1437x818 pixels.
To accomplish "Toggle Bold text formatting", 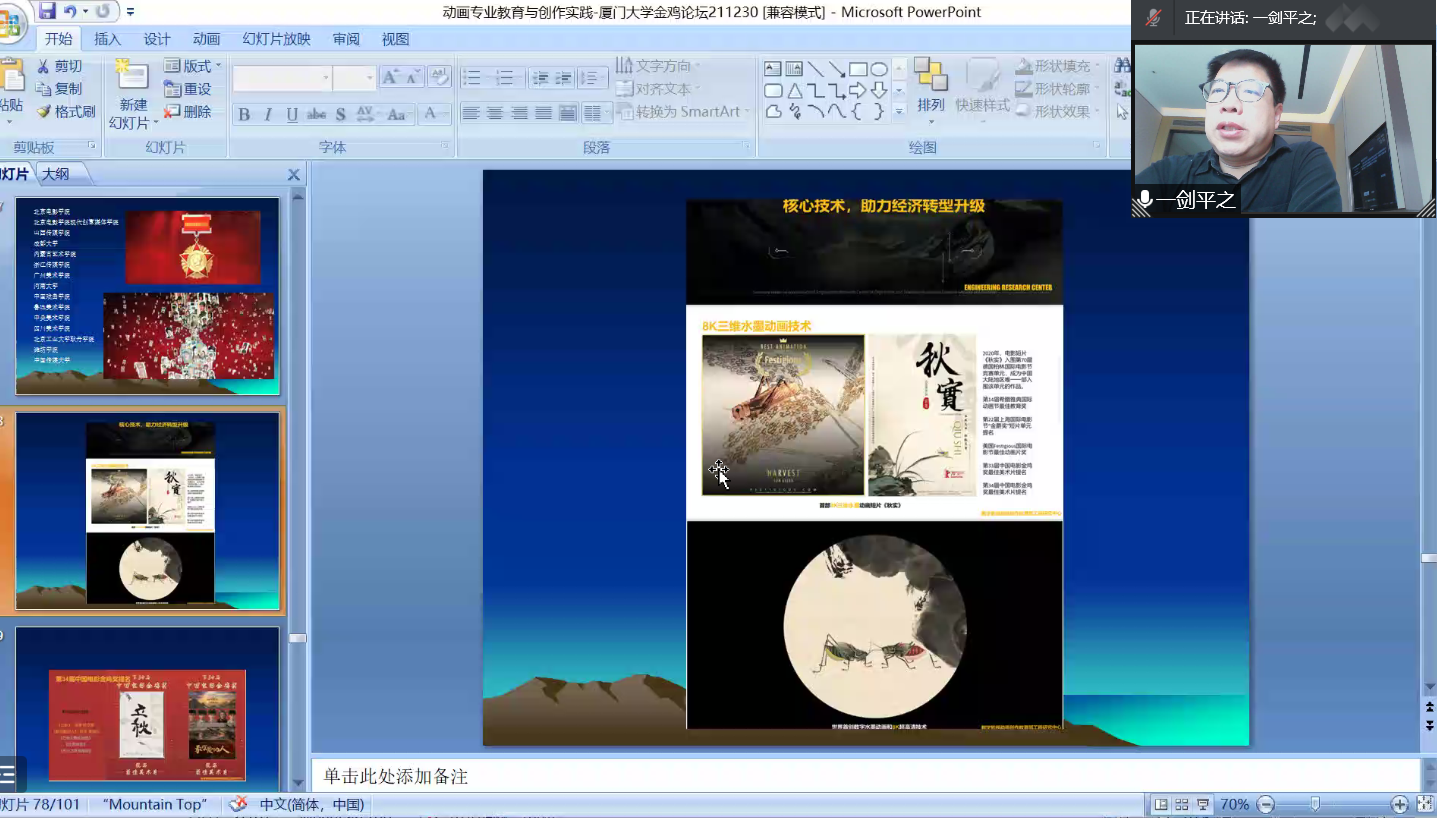I will [x=244, y=115].
